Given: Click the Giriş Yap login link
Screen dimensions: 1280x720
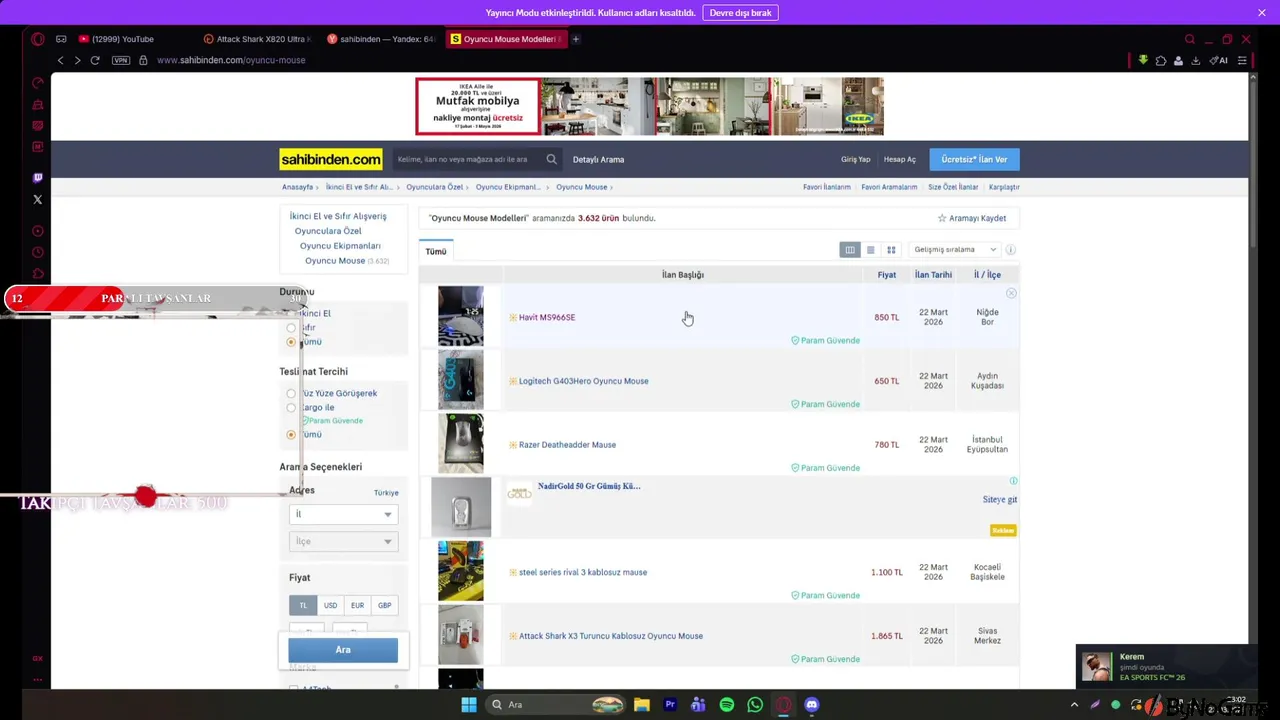Looking at the screenshot, I should (855, 159).
